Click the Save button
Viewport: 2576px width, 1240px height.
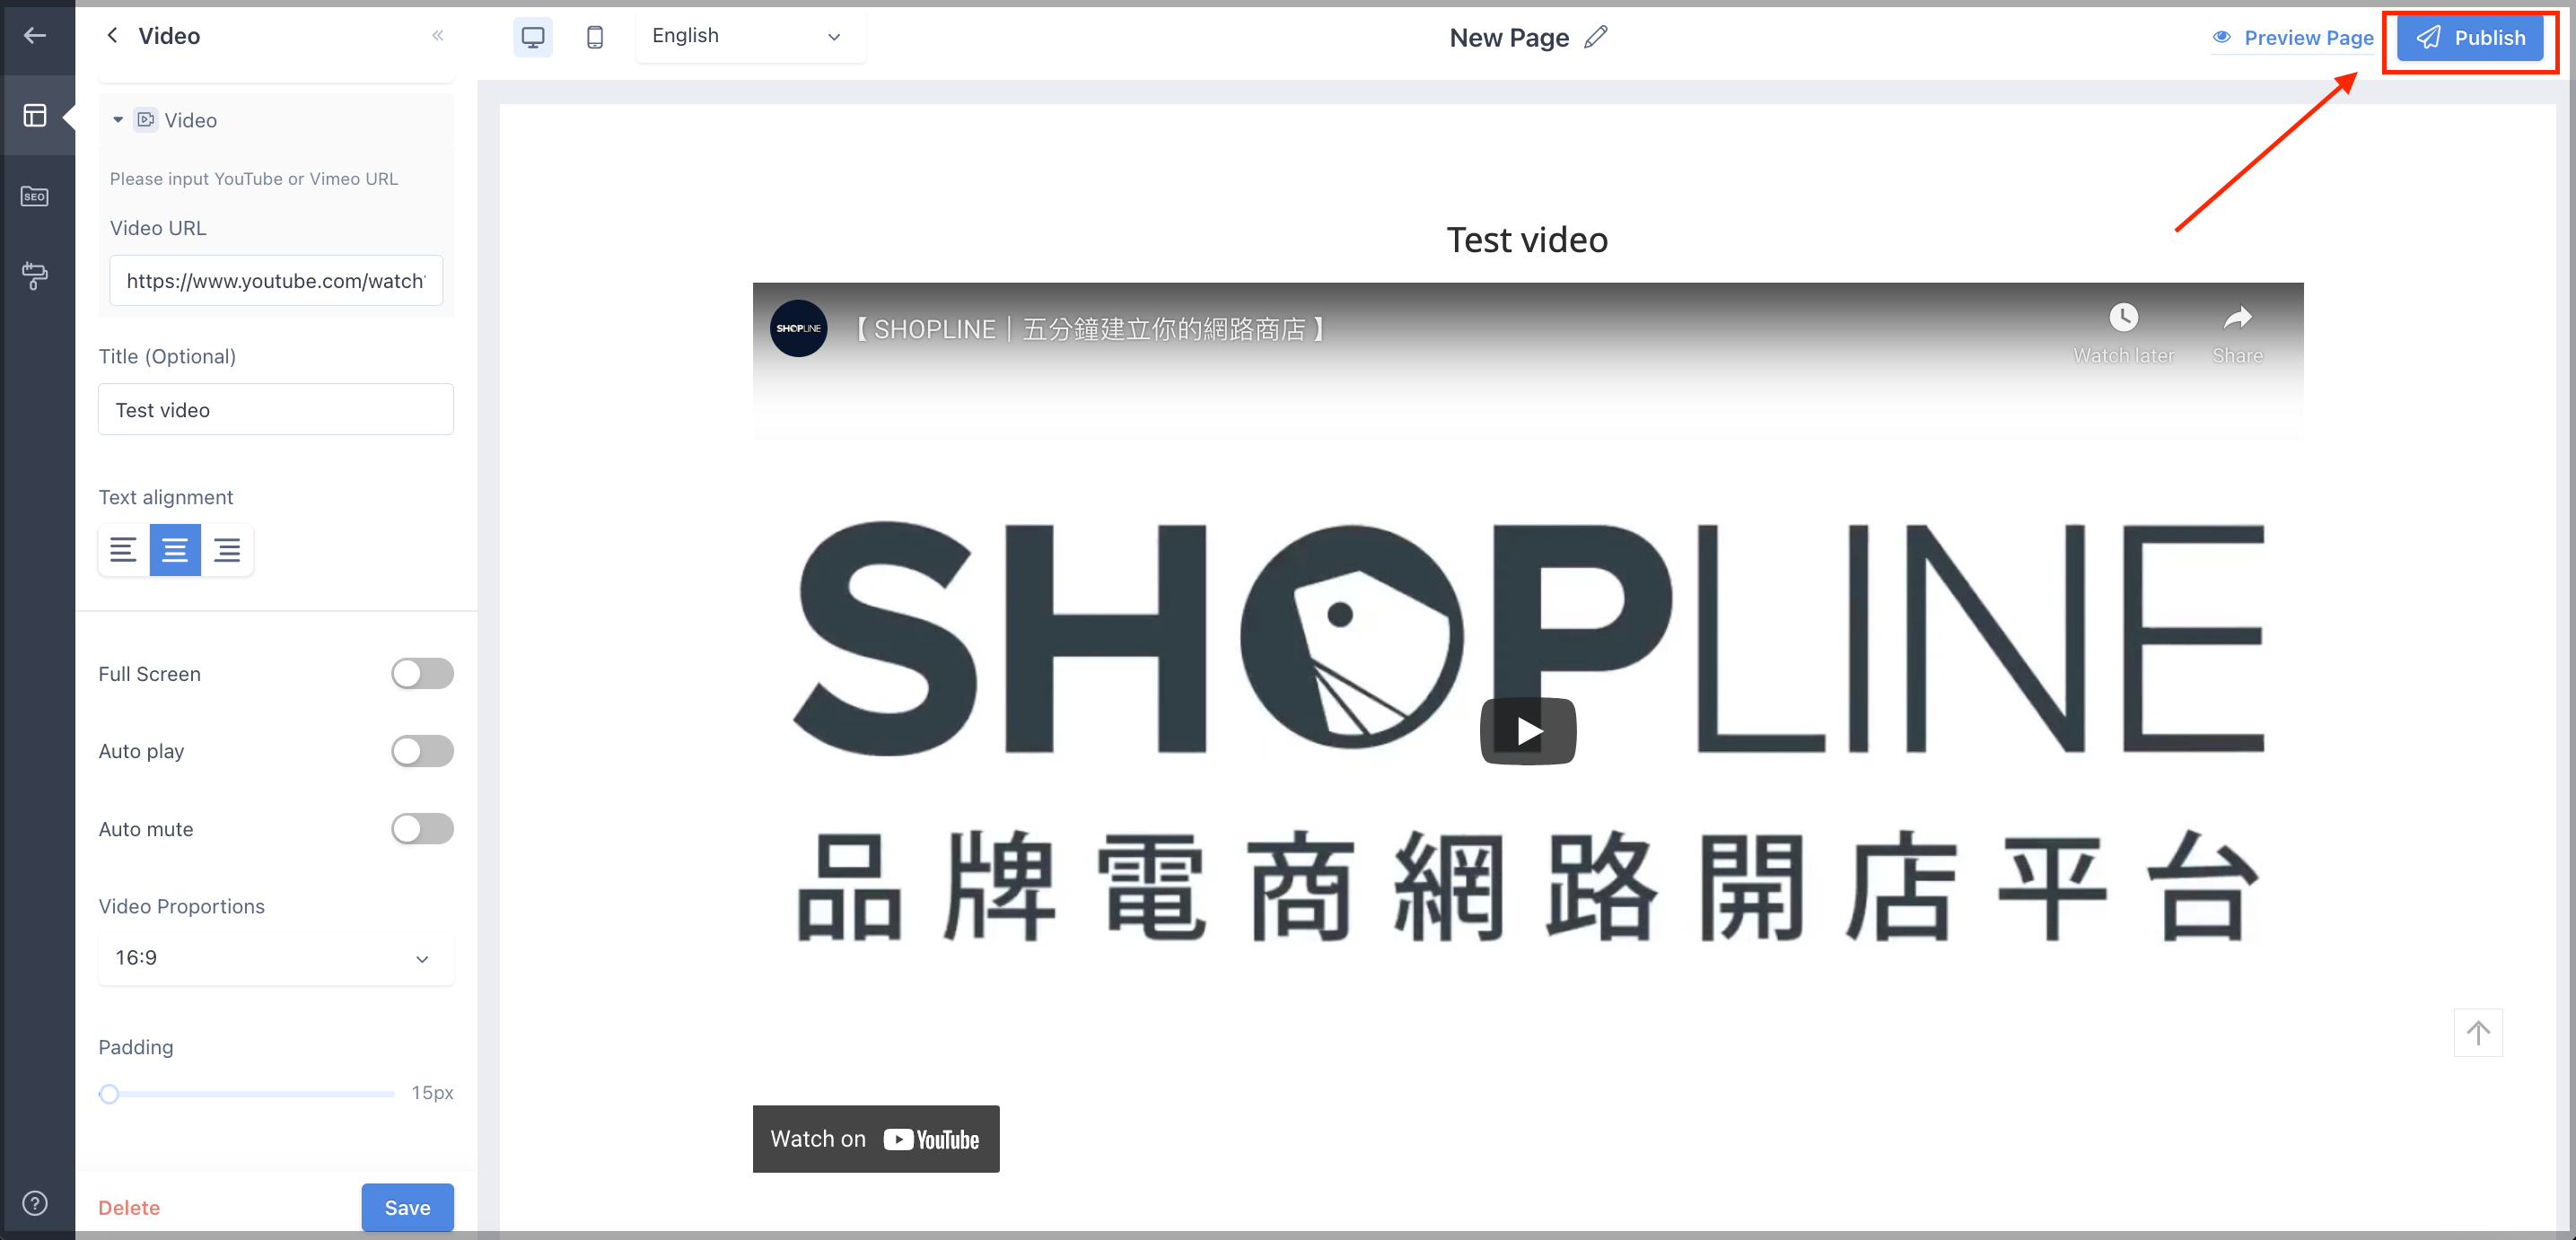click(x=407, y=1207)
